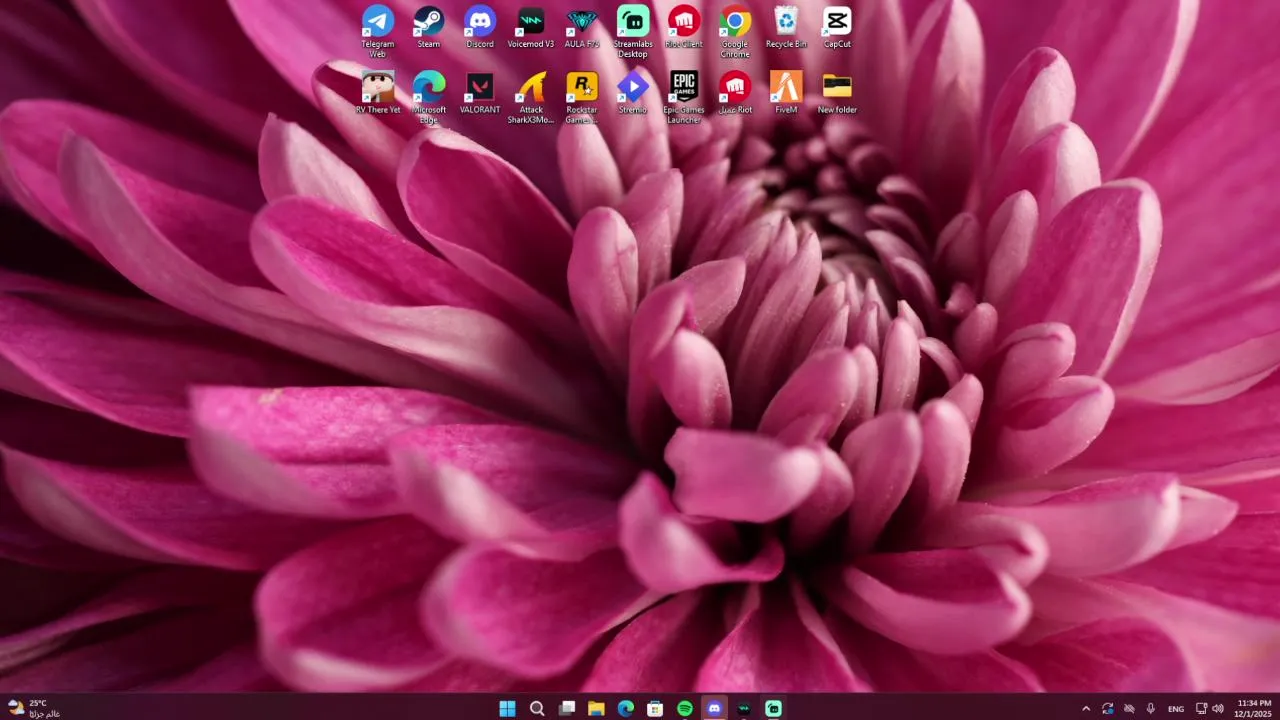Select the CapCut desktop shortcut
This screenshot has height=720, width=1280.
click(837, 27)
